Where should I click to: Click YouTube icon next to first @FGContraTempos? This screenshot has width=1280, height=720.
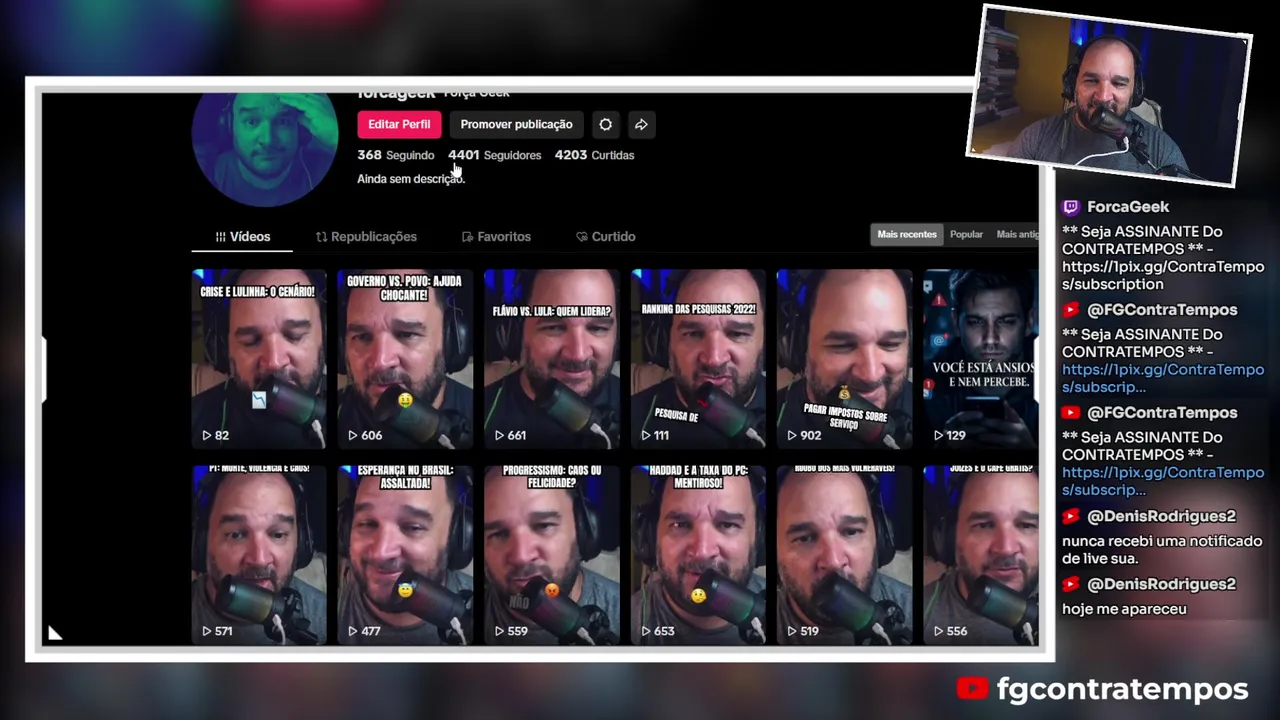[x=1071, y=310]
